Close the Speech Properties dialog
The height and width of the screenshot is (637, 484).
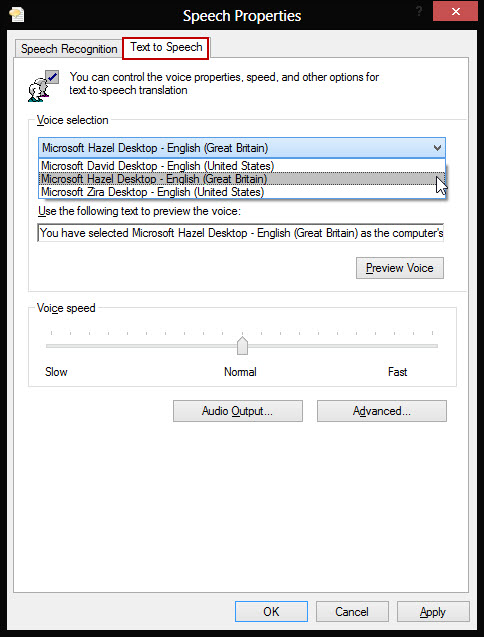[x=455, y=11]
